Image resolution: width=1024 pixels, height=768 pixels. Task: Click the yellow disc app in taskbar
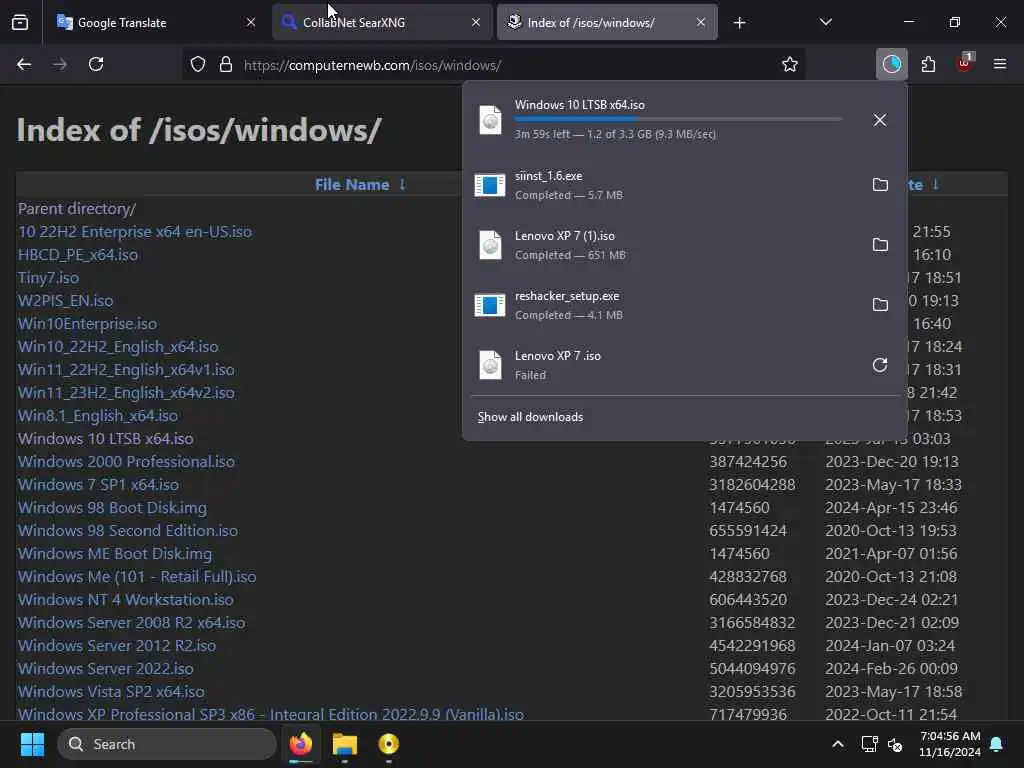(389, 744)
